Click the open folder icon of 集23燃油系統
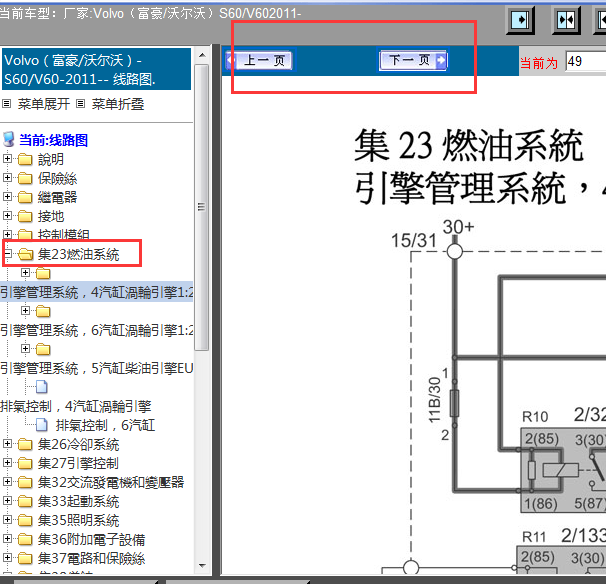Viewport: 606px width, 584px height. [26, 254]
